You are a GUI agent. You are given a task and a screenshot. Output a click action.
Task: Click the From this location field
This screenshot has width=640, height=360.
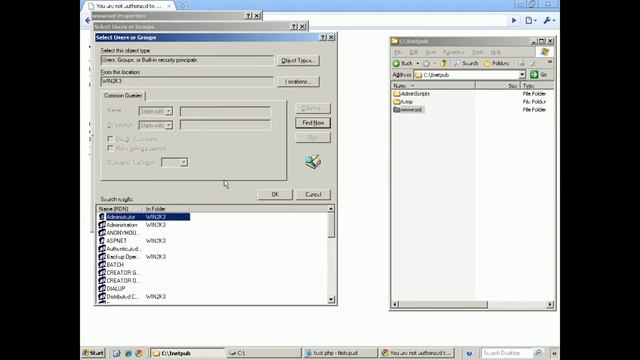pos(187,81)
